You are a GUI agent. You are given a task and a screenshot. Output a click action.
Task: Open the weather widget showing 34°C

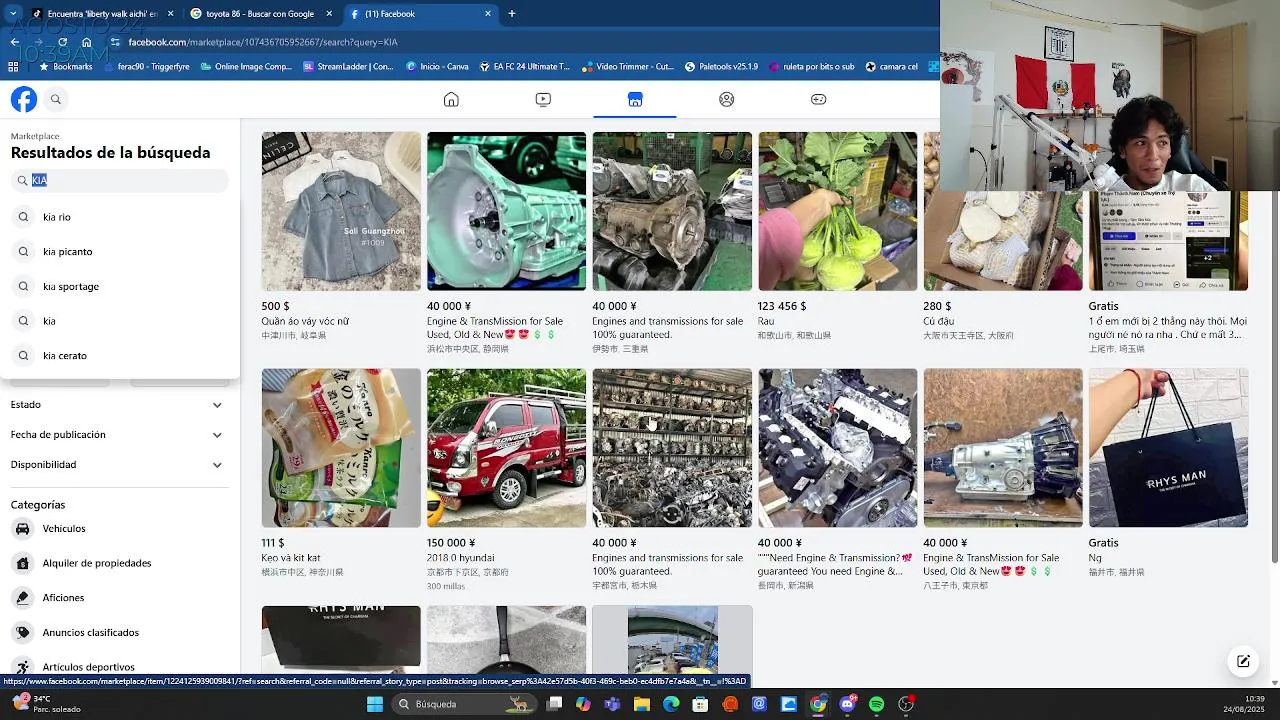click(x=46, y=704)
